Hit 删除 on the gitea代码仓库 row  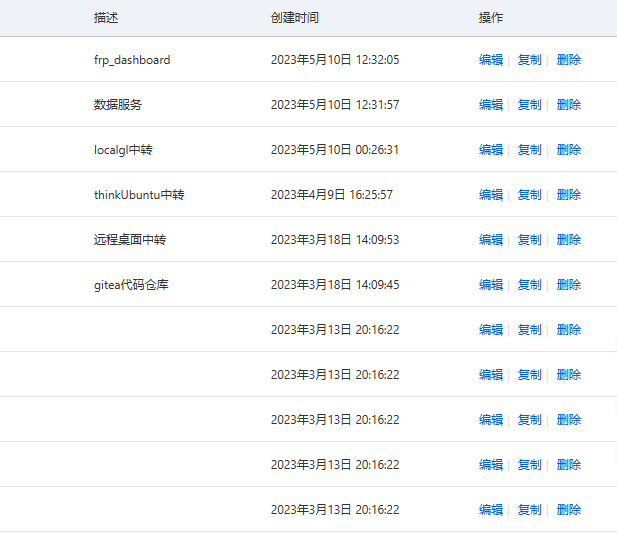568,285
